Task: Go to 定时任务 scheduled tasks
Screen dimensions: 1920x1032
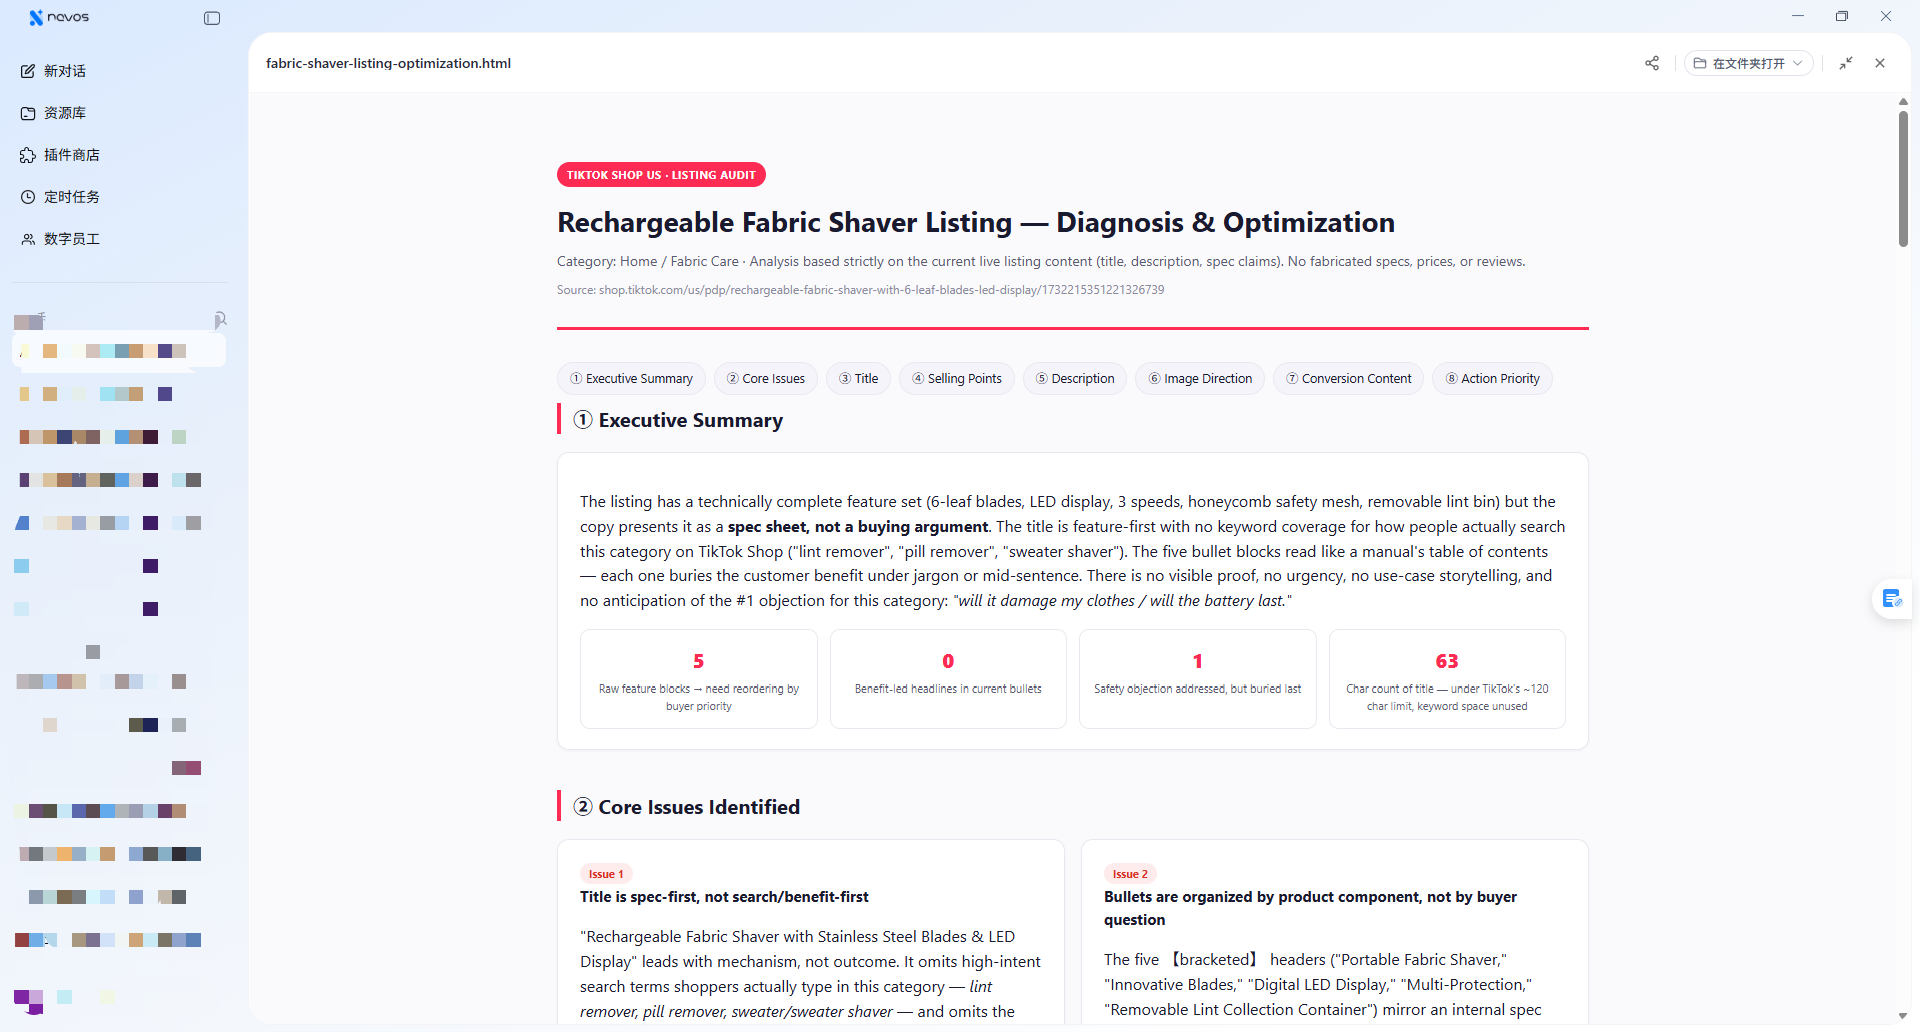Action: click(x=60, y=197)
